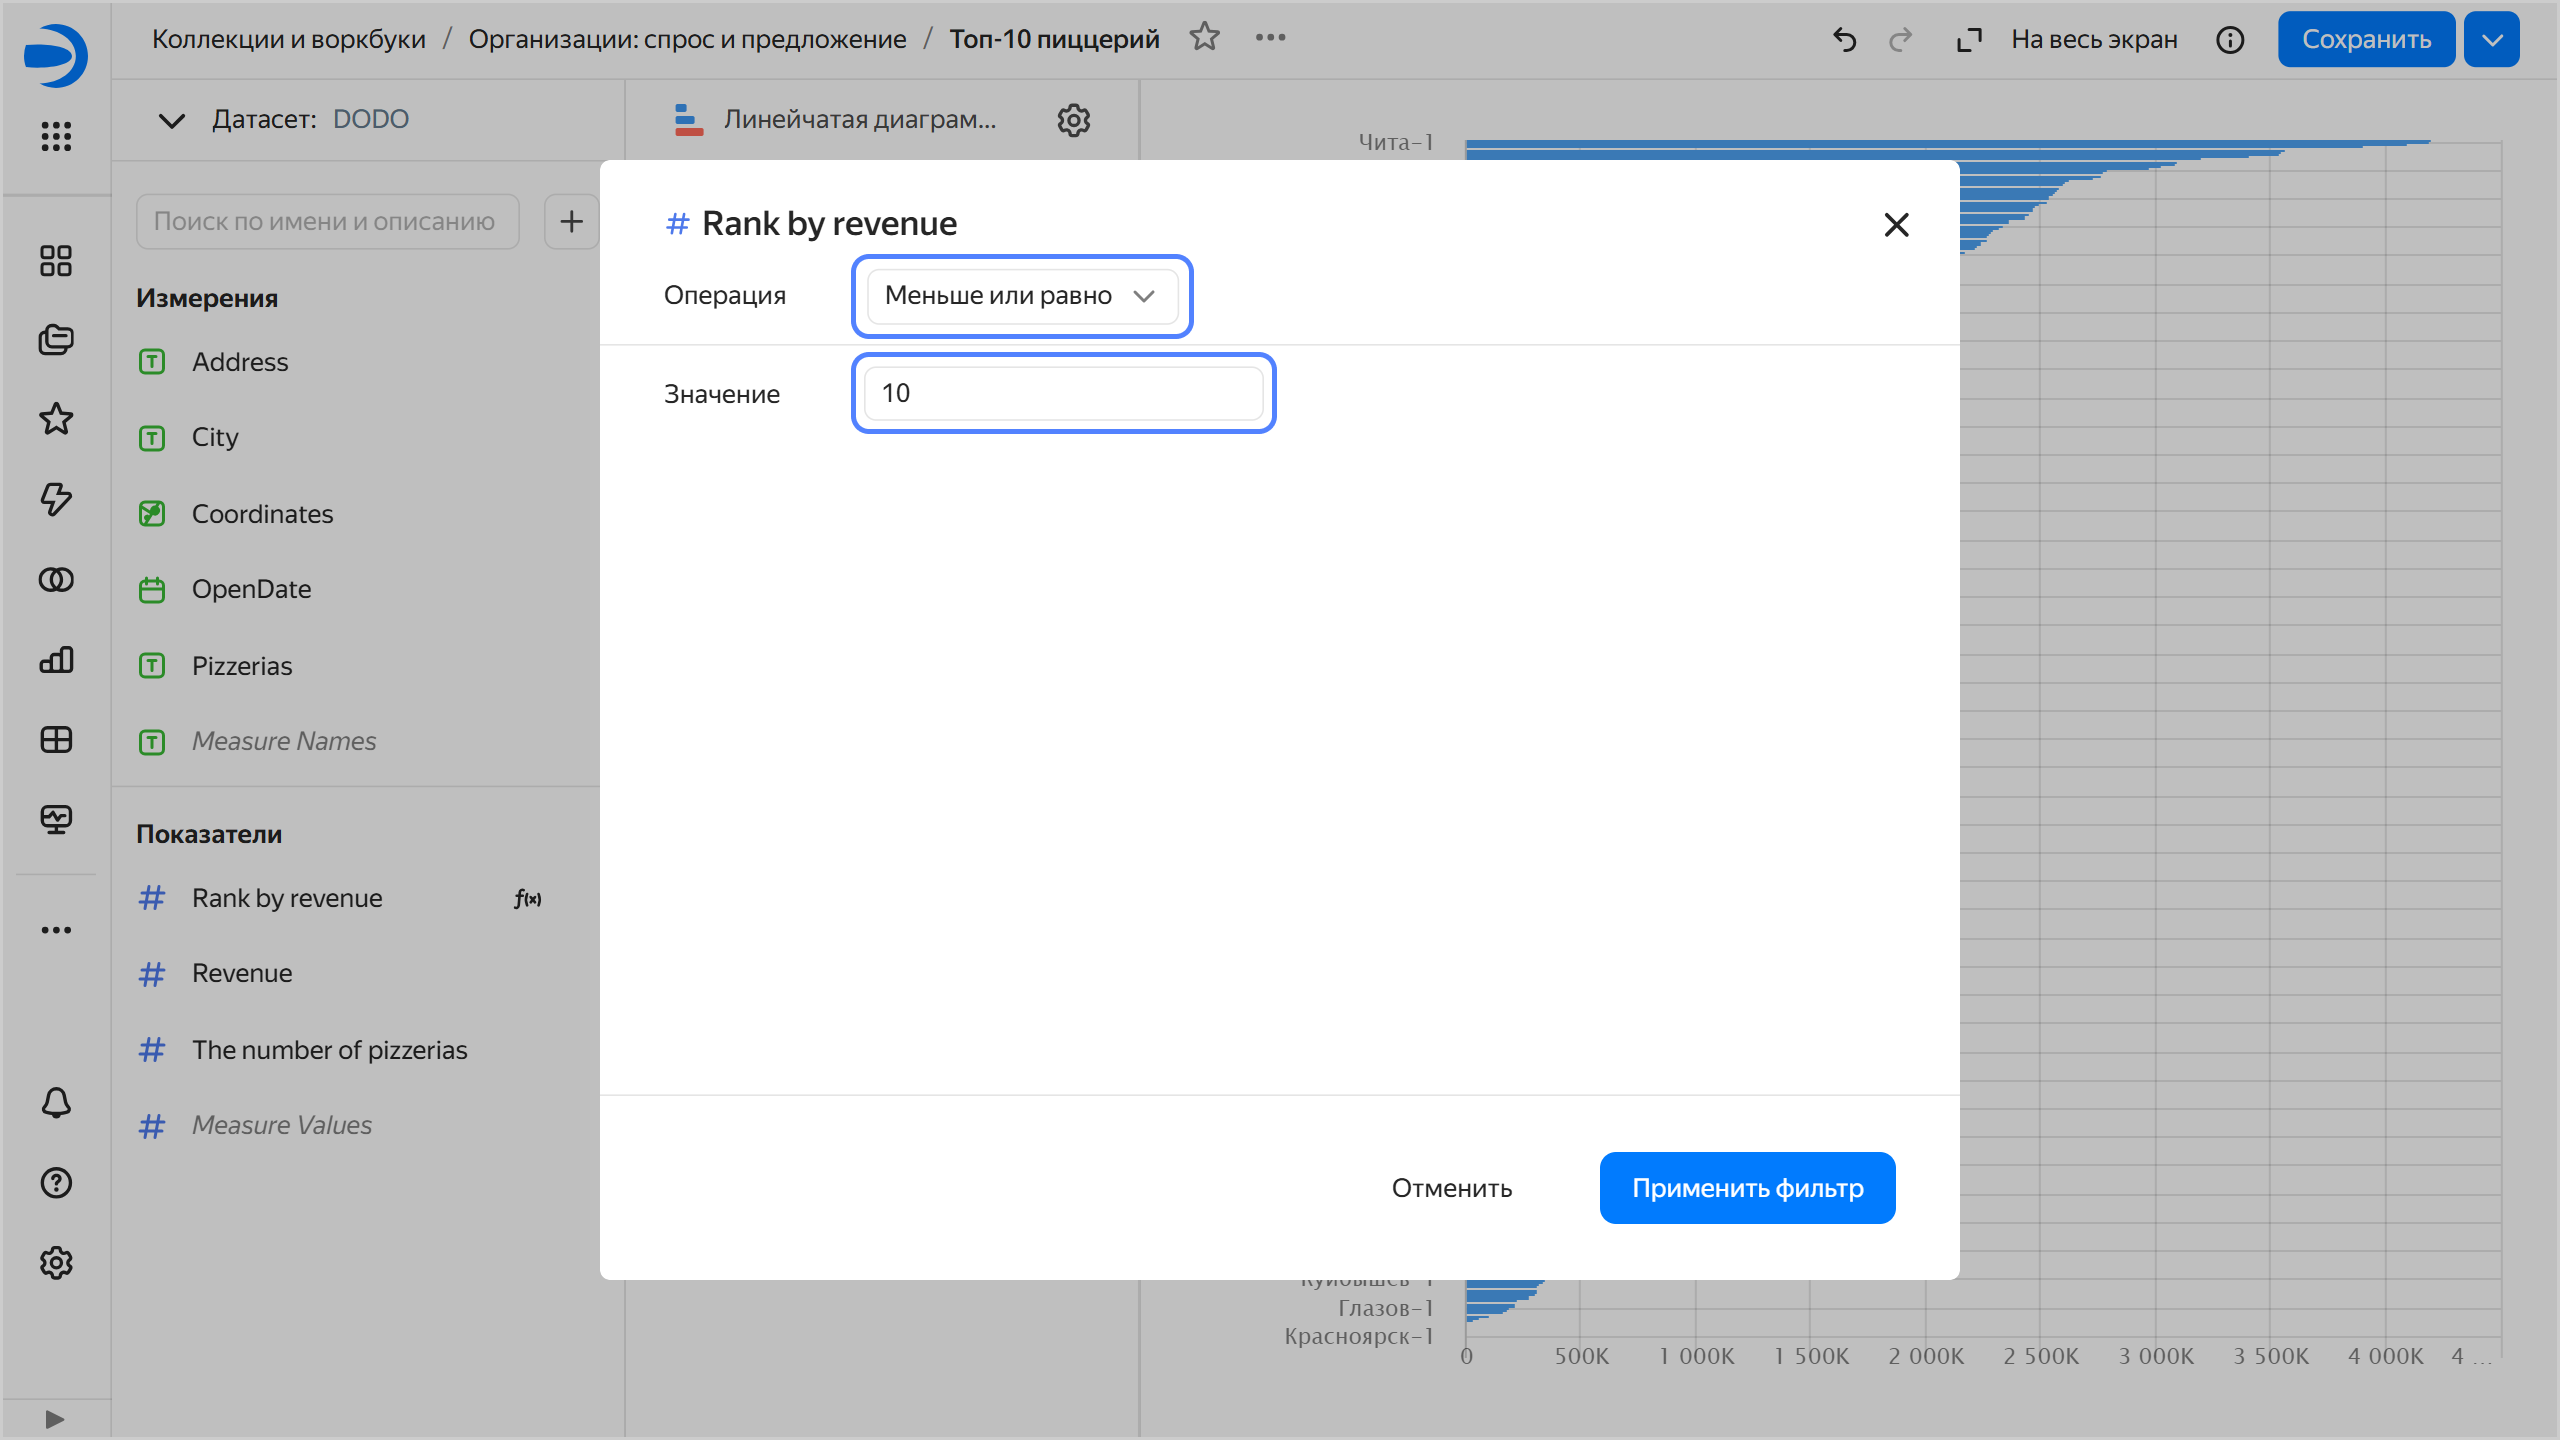Close the Rank by revenue dialog

pos(1896,225)
